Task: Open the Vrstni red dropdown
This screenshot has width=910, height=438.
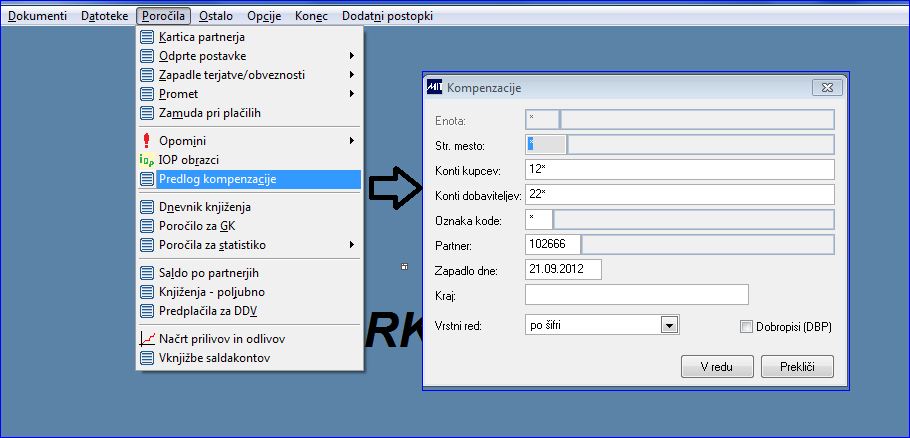Action: pyautogui.click(x=670, y=325)
